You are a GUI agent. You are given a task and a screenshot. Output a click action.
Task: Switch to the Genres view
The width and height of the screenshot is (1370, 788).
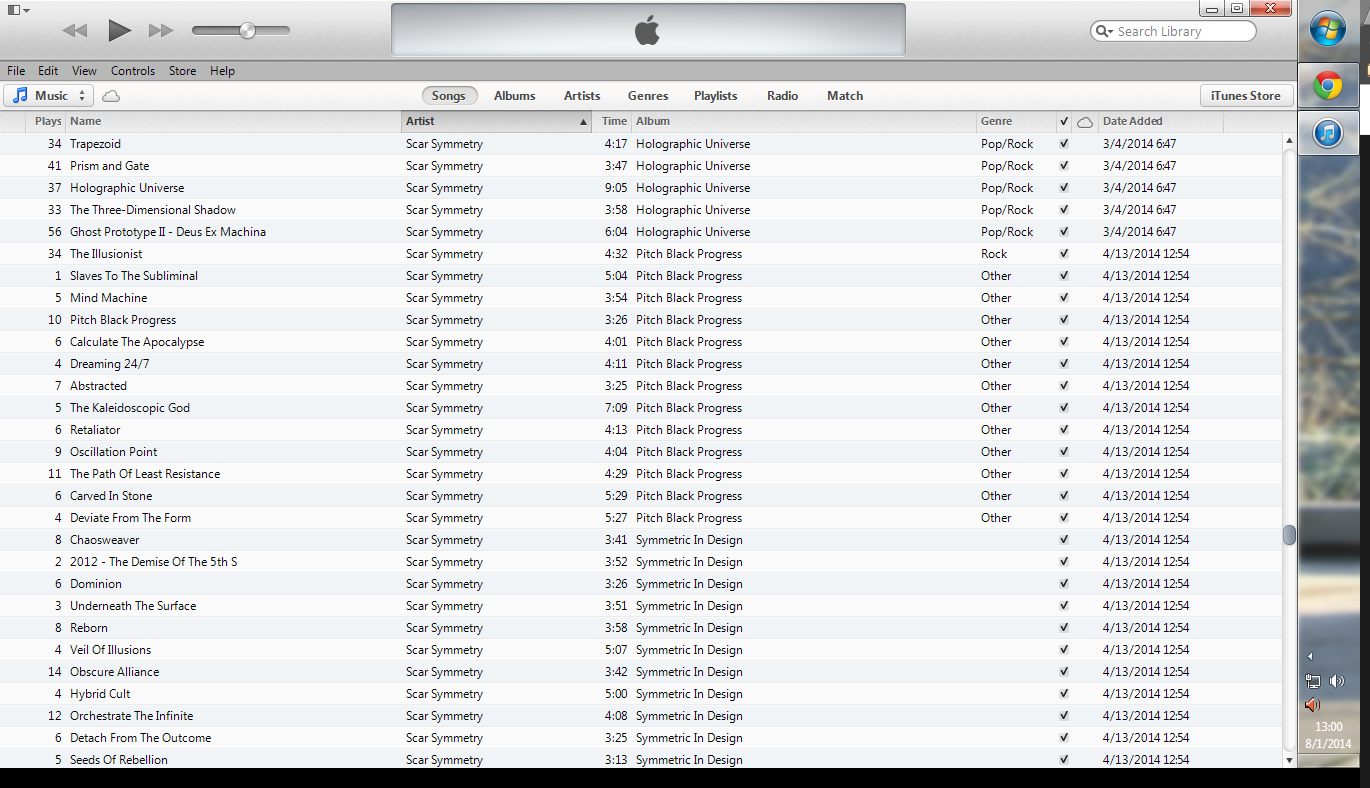click(648, 96)
